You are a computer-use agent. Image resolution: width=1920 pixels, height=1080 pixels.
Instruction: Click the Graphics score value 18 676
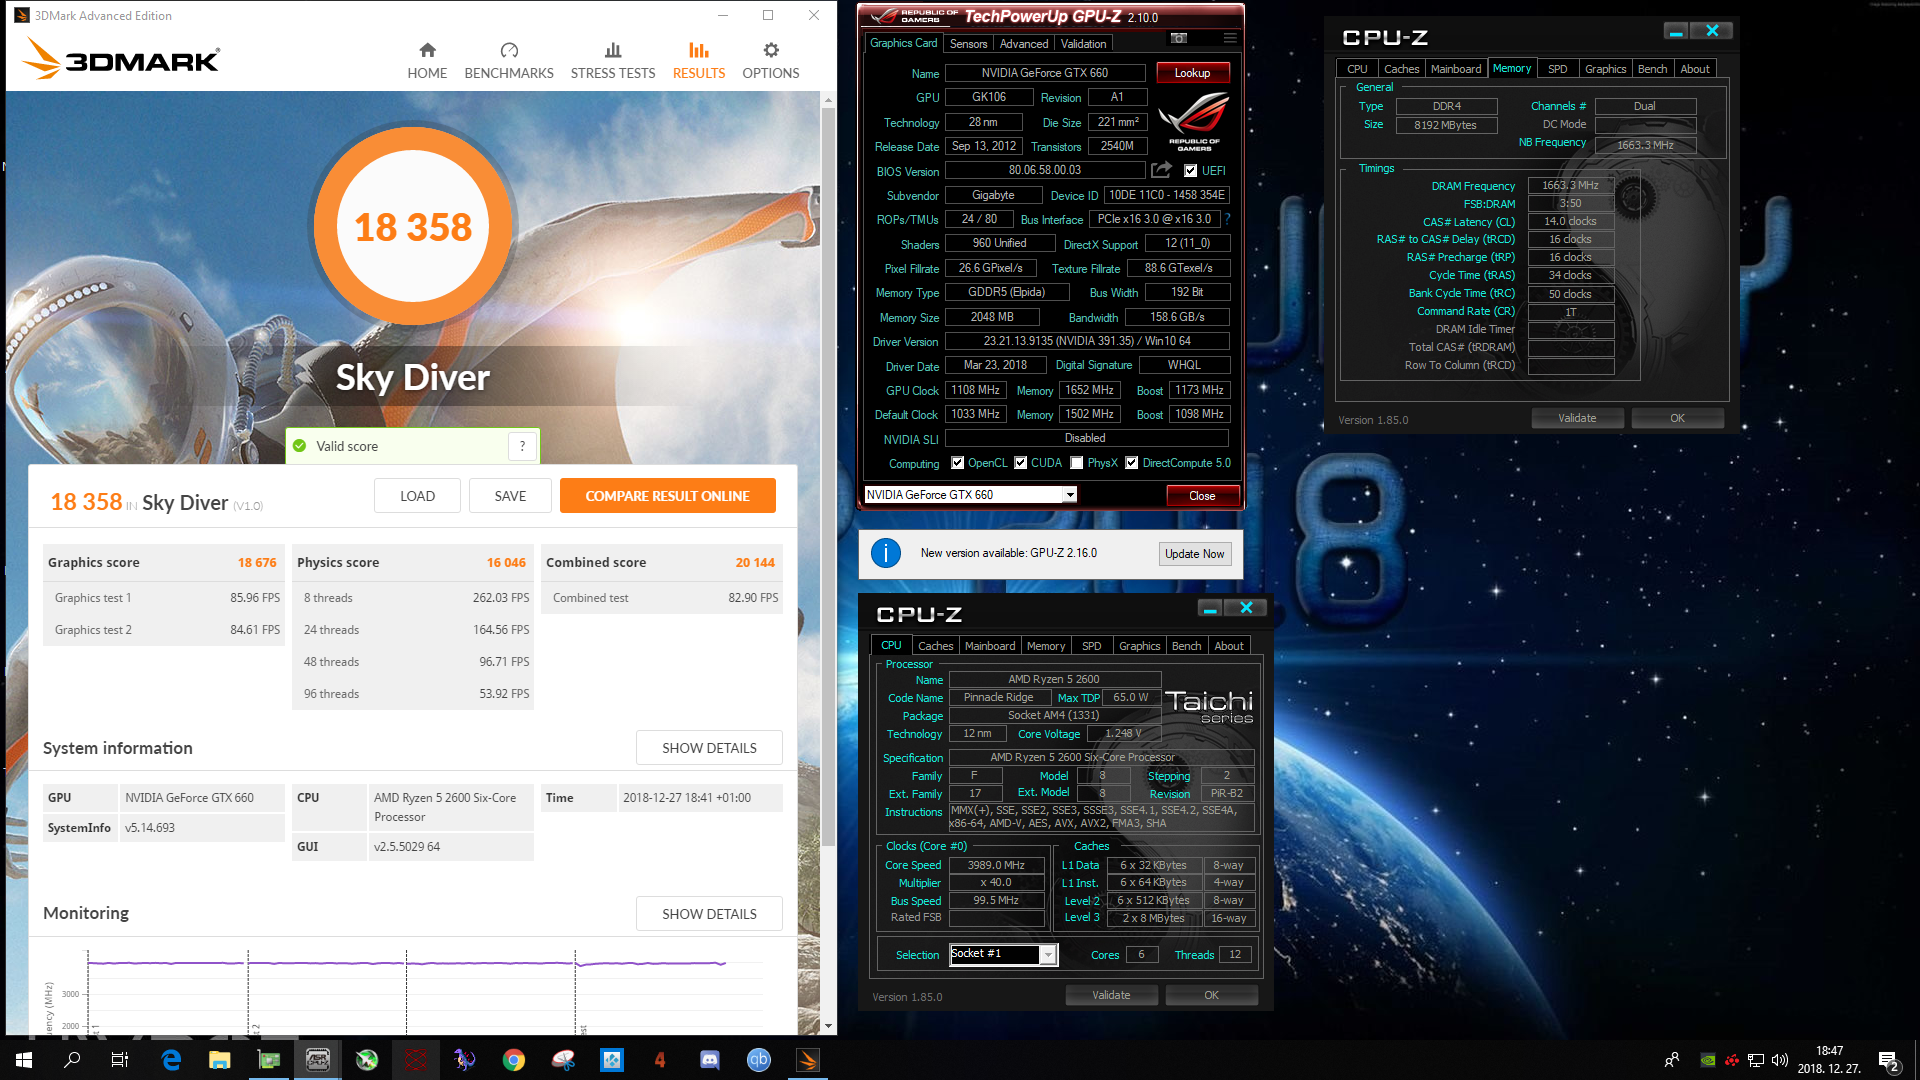click(x=257, y=563)
